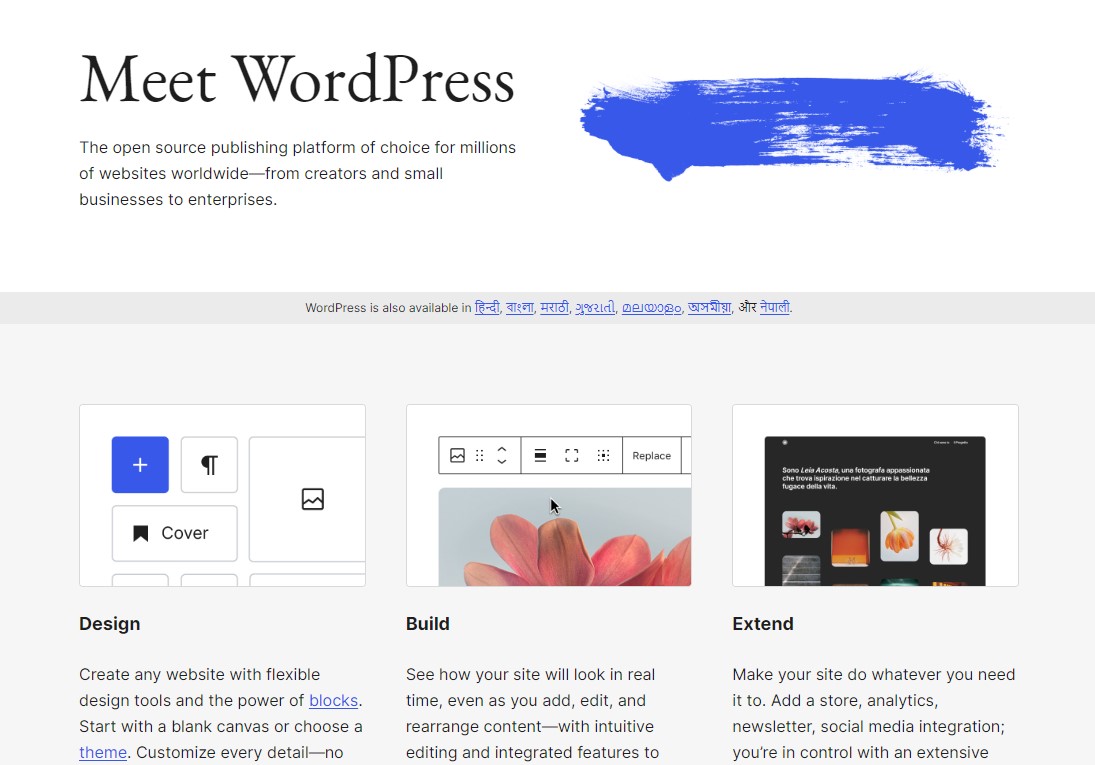Click the Cover block label

(185, 533)
